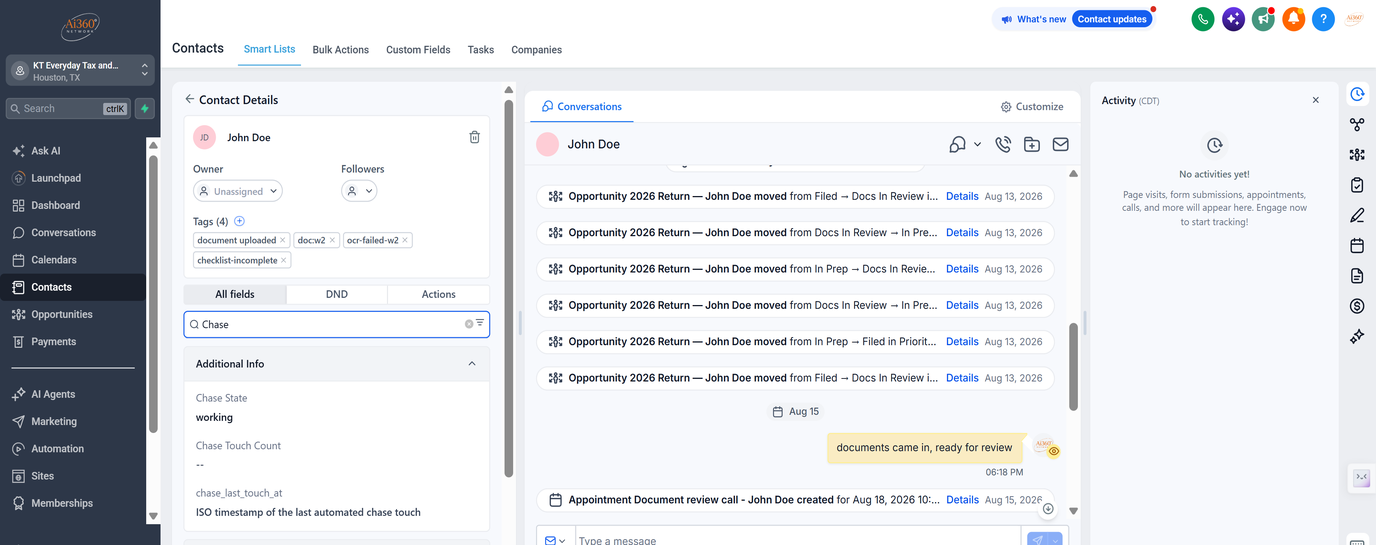Open the Bulk Actions tab

point(341,50)
